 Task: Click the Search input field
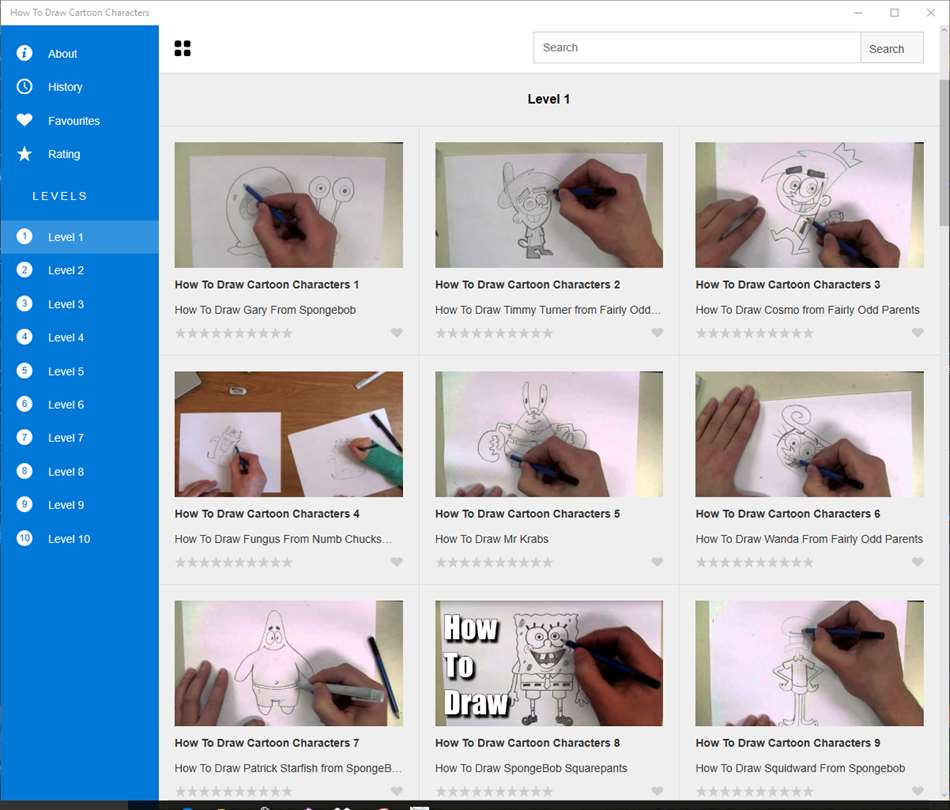point(697,48)
